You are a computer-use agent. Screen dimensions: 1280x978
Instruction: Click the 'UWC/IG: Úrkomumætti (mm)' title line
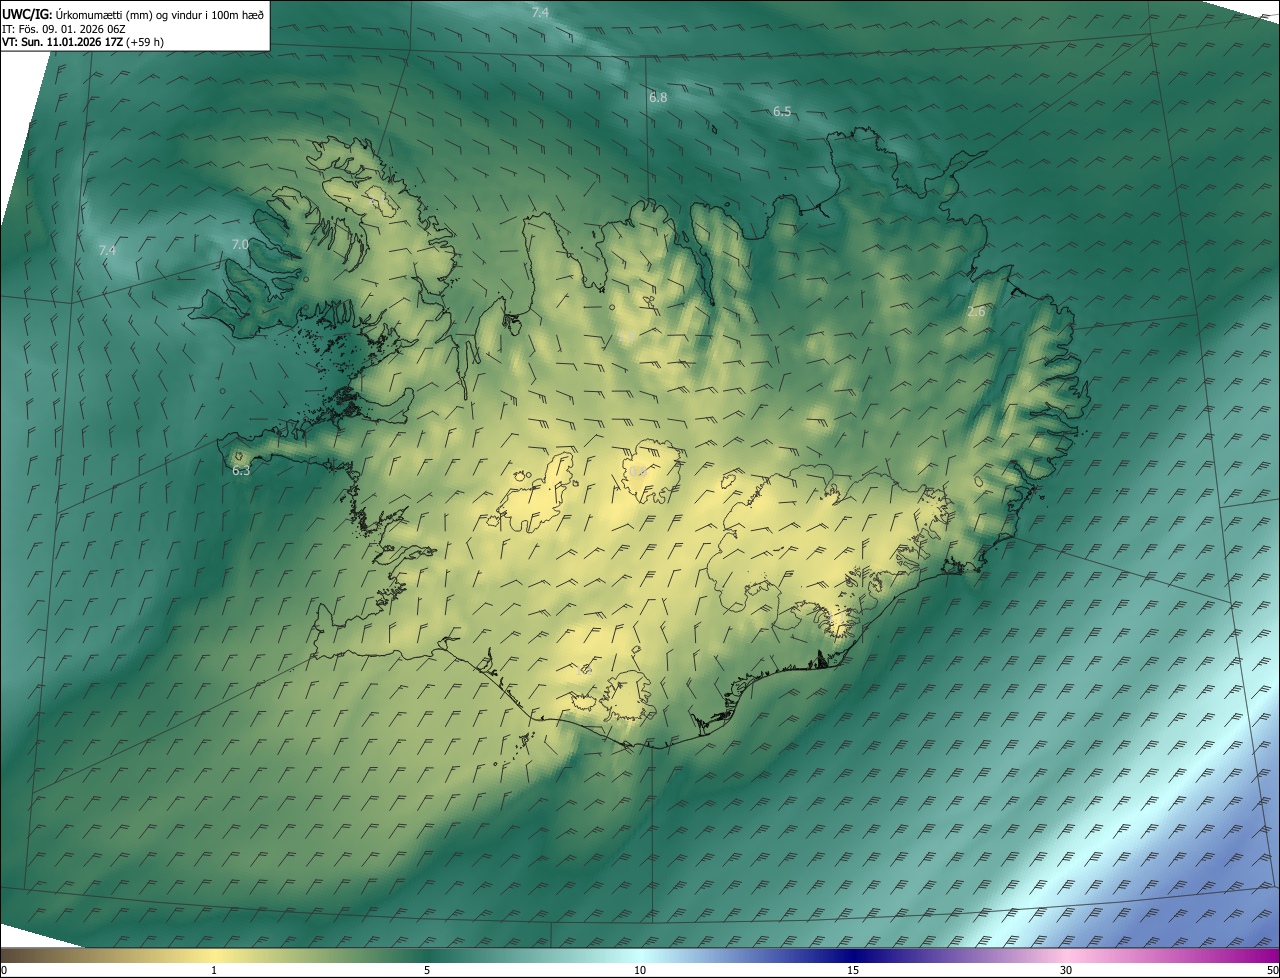click(x=133, y=14)
